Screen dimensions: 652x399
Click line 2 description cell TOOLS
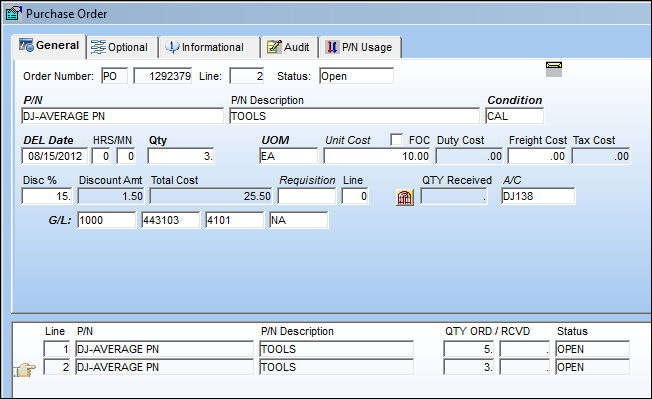[x=336, y=367]
